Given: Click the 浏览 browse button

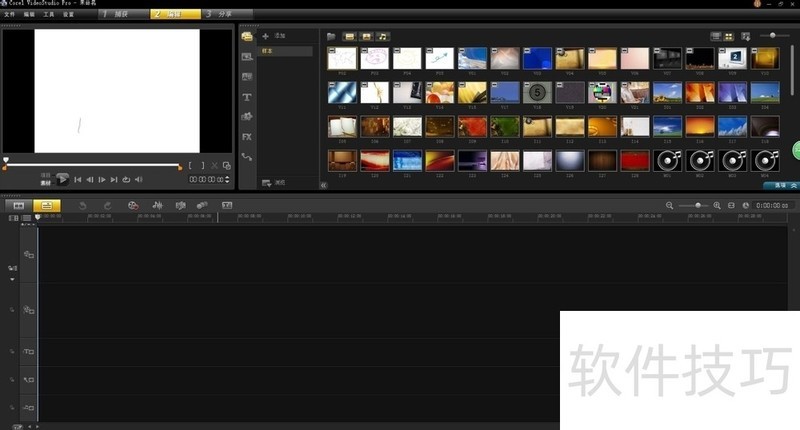Looking at the screenshot, I should 274,183.
